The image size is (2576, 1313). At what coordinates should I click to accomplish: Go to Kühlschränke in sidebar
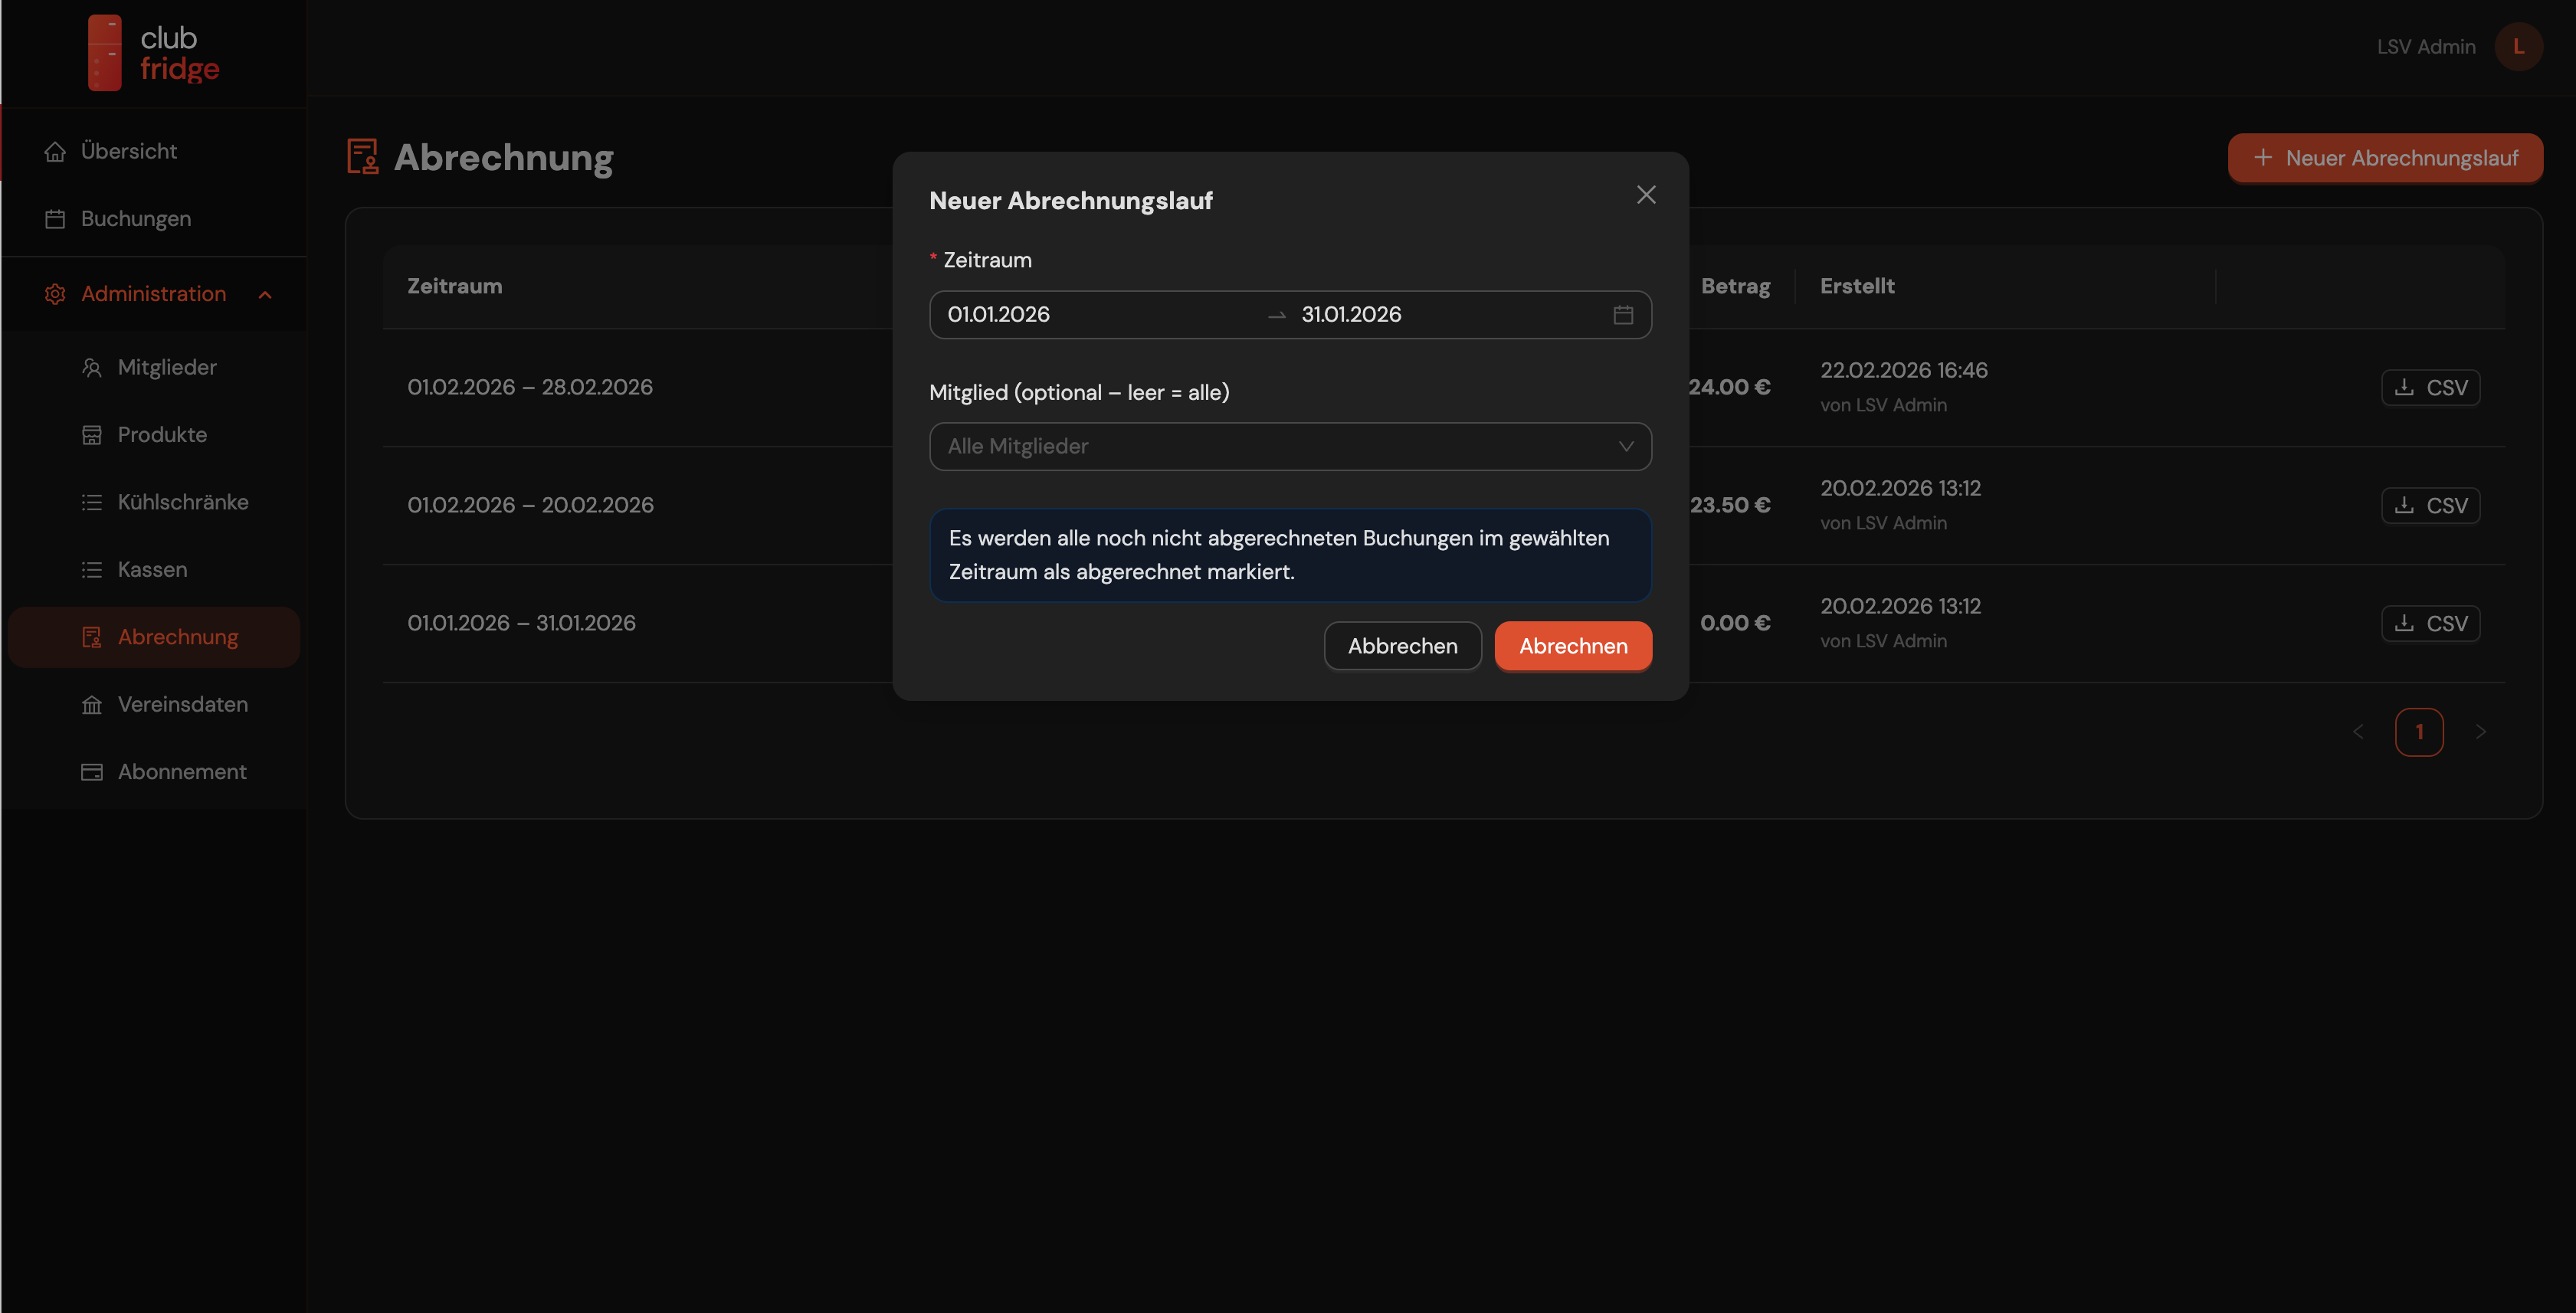[182, 502]
